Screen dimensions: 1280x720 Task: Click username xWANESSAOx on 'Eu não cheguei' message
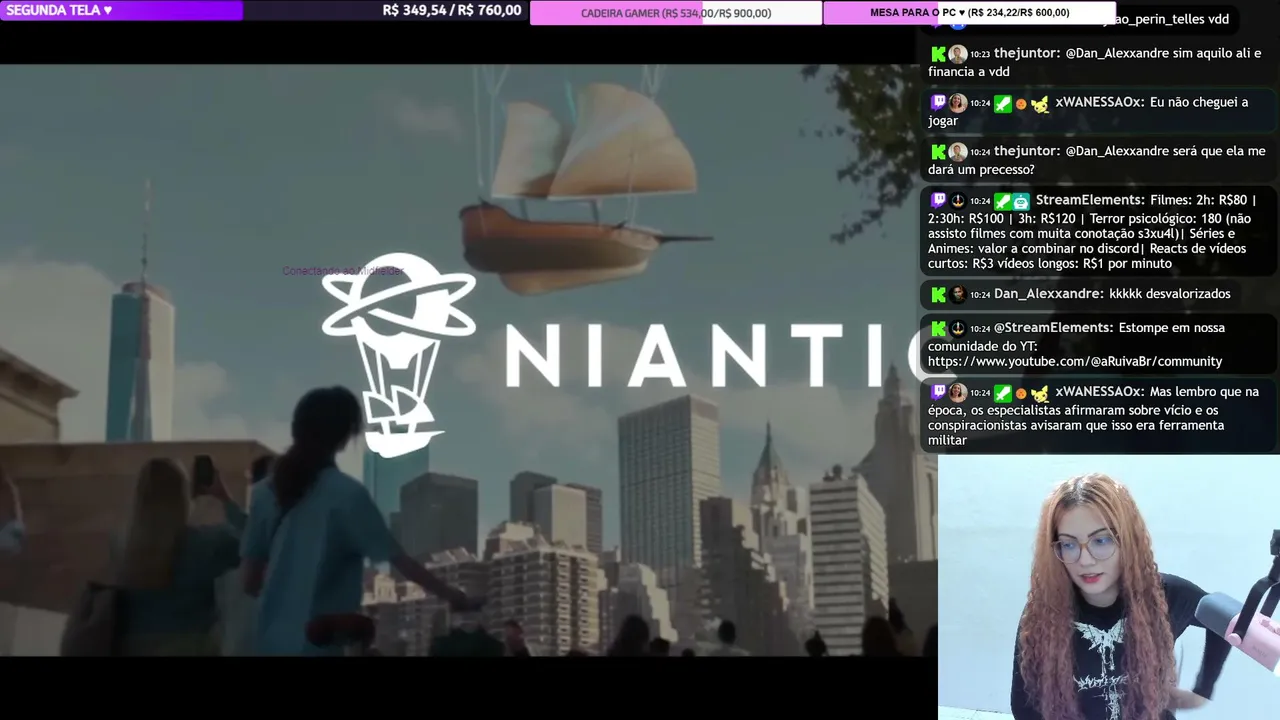tap(1097, 103)
